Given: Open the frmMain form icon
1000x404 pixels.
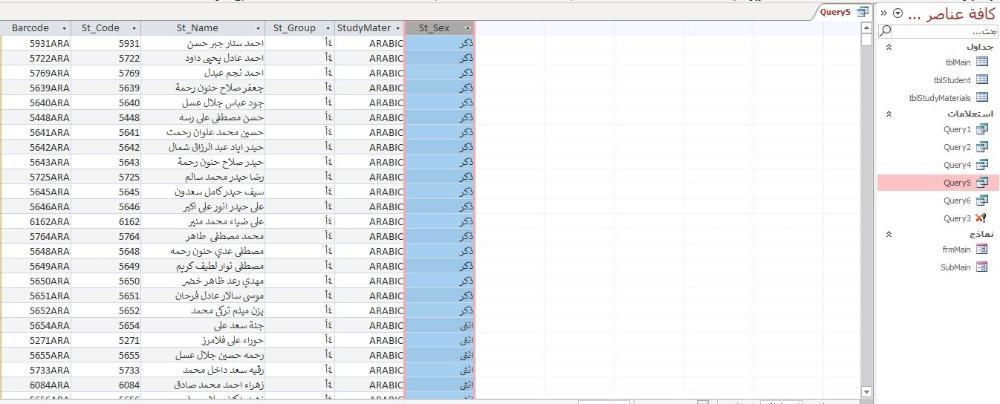Looking at the screenshot, I should (981, 250).
